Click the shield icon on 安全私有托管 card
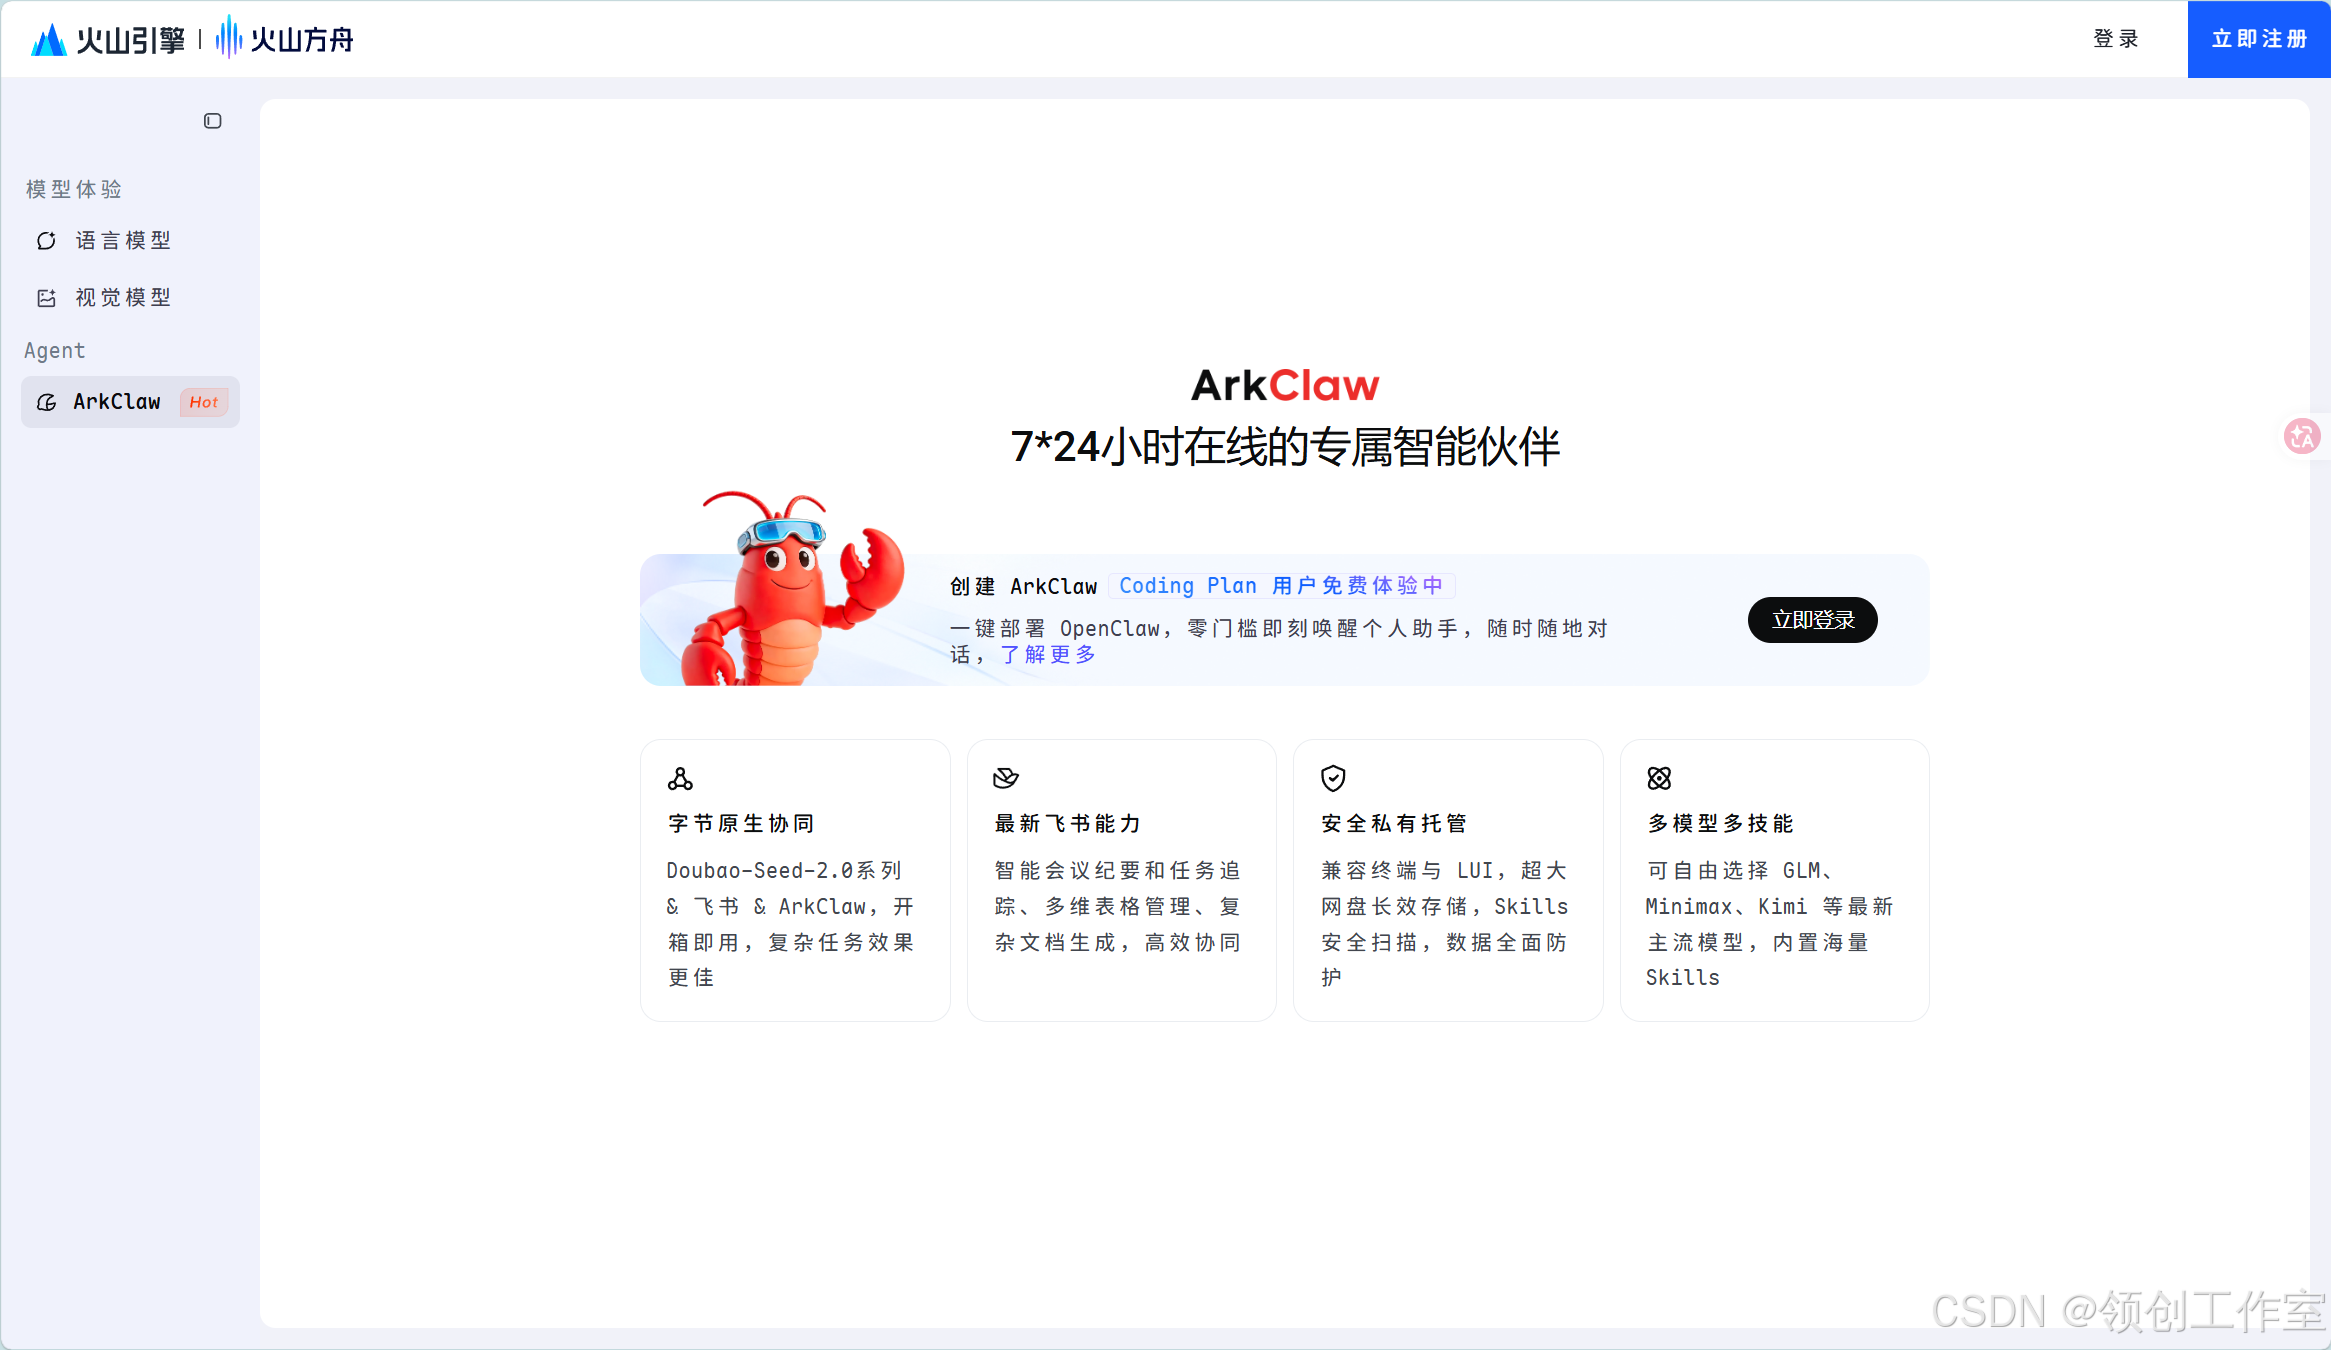 point(1332,779)
